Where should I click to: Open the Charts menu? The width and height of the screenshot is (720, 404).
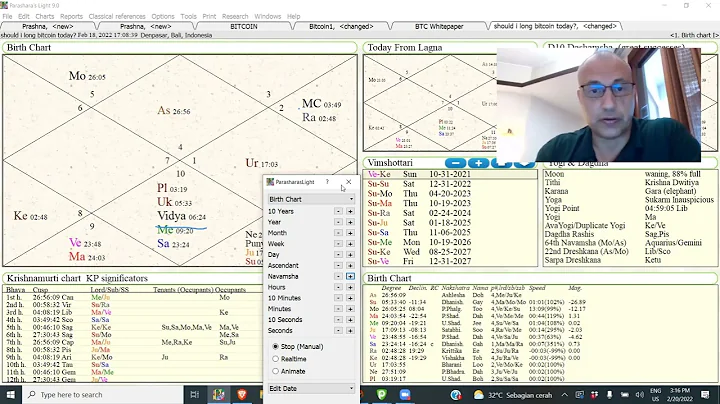pyautogui.click(x=45, y=16)
